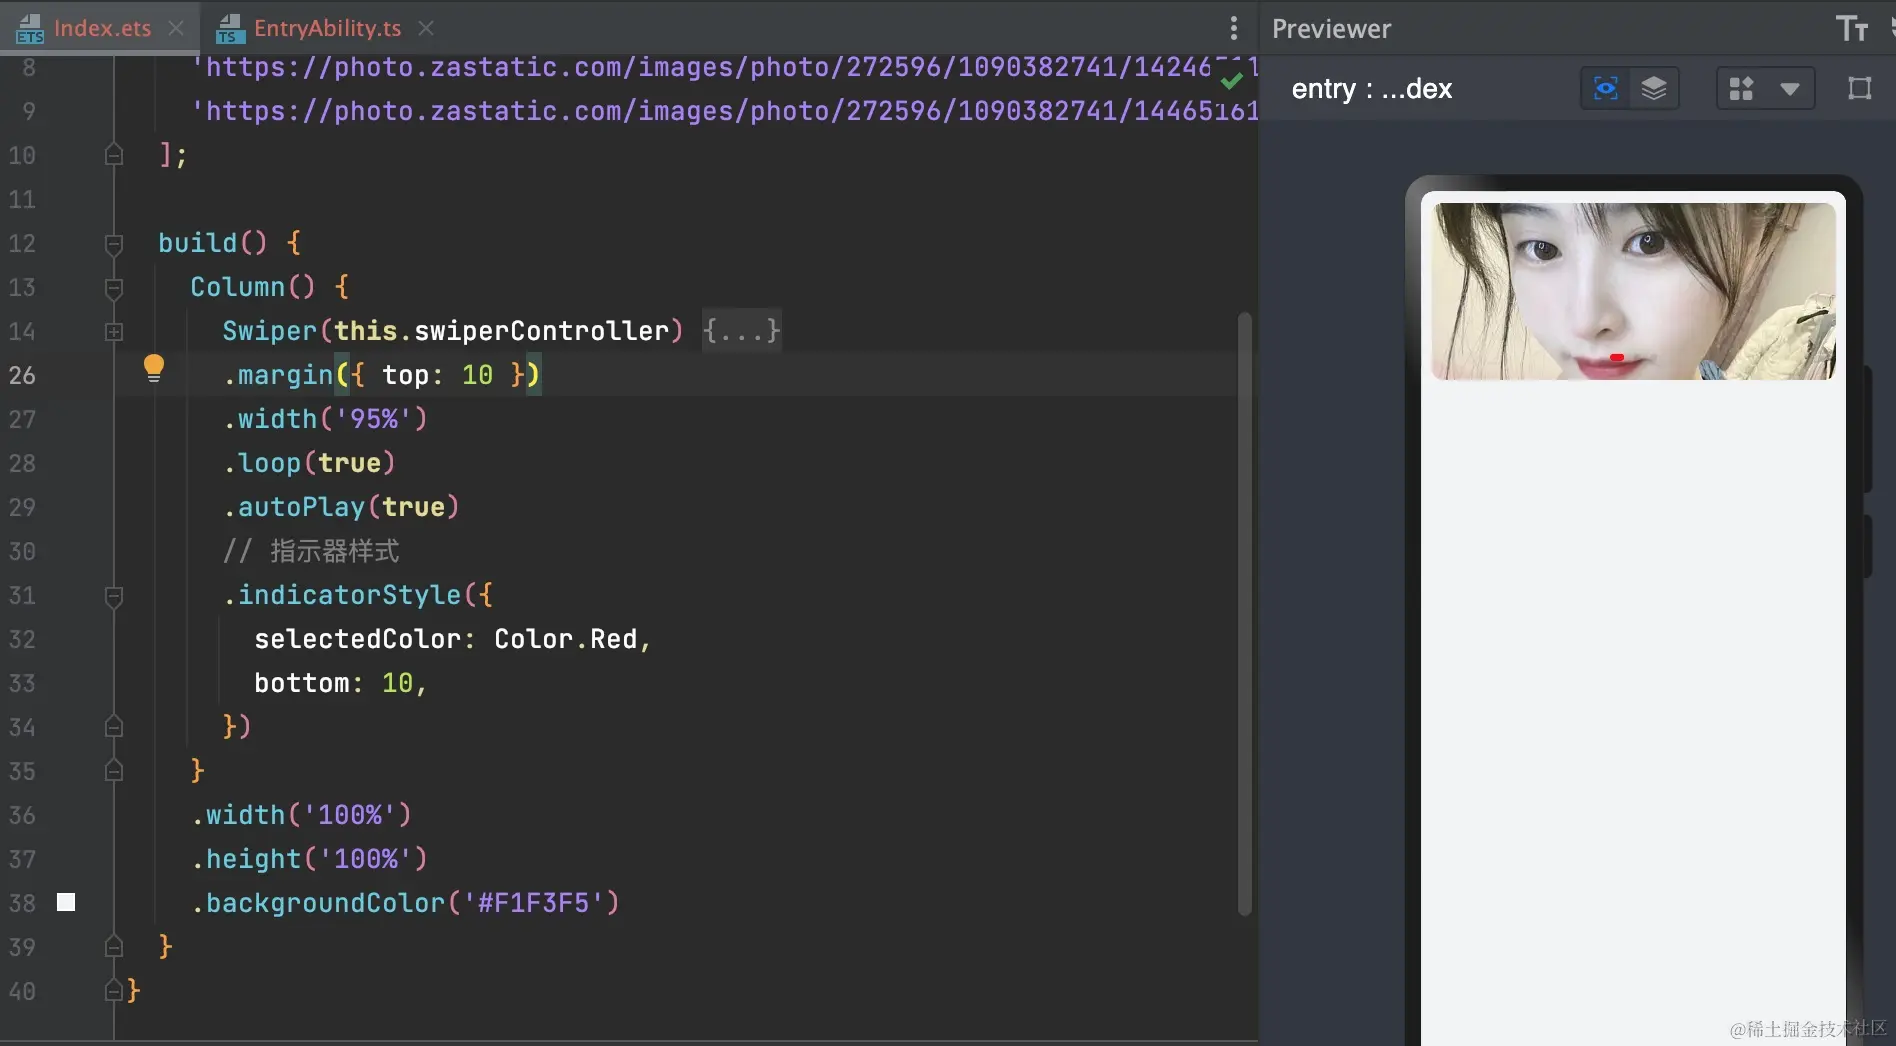
Task: Collapse the indicatorStyle block fold marker
Action: tap(114, 595)
